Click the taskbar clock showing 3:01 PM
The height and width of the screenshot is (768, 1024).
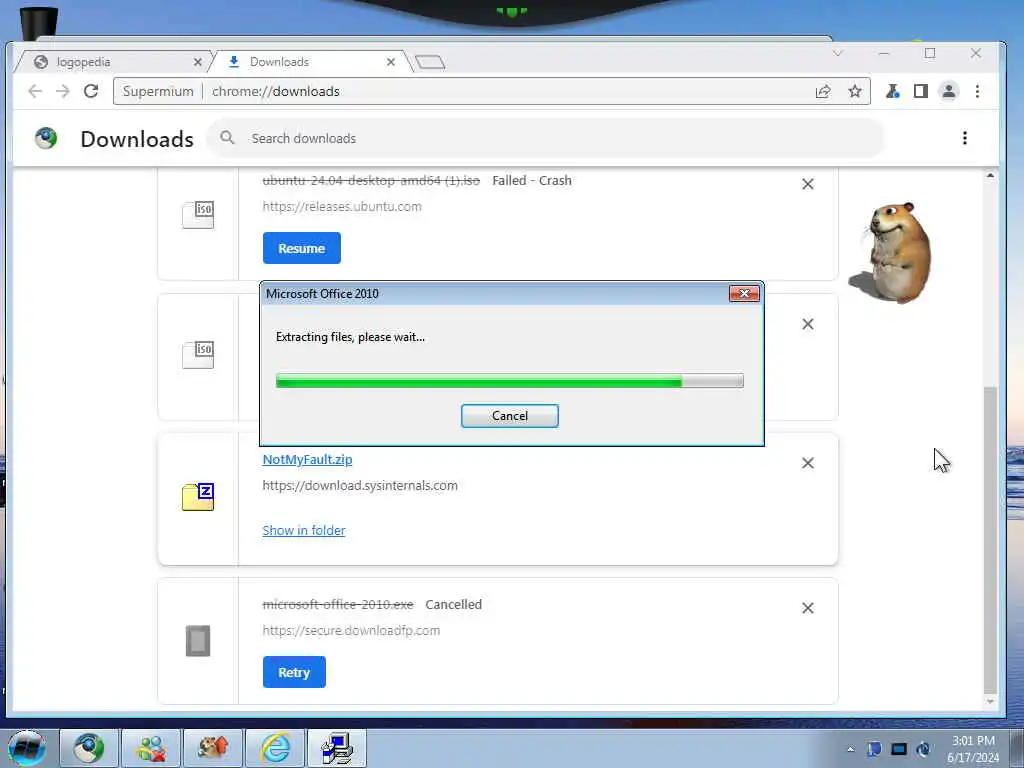pyautogui.click(x=973, y=749)
